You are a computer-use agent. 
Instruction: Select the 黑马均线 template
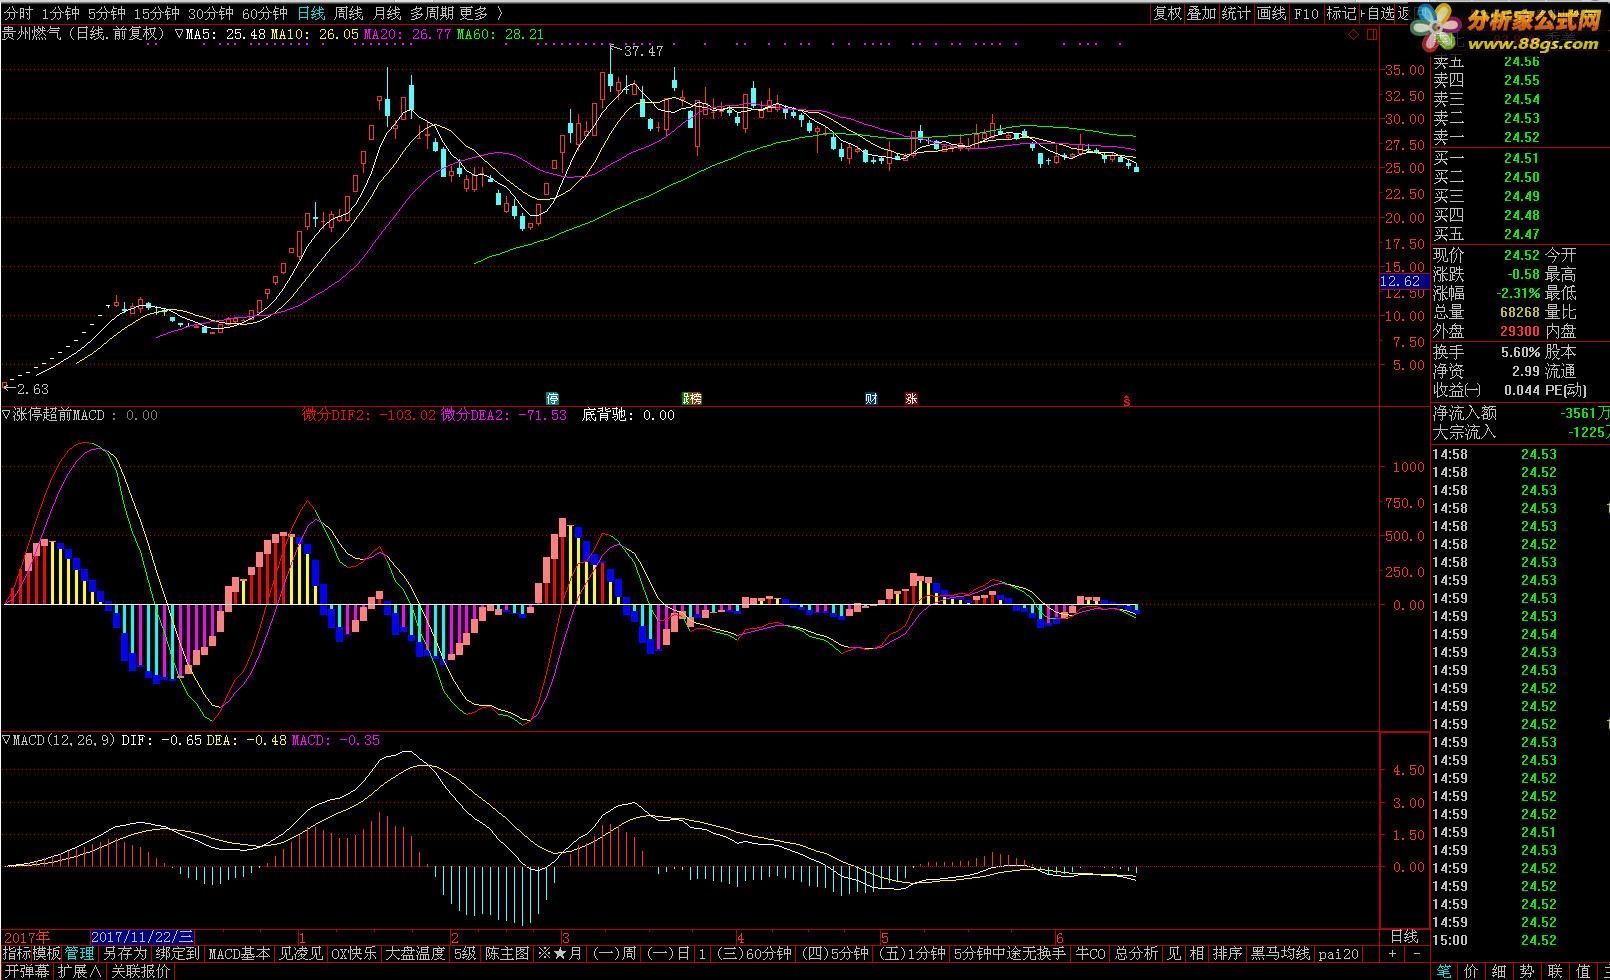[x=1280, y=954]
